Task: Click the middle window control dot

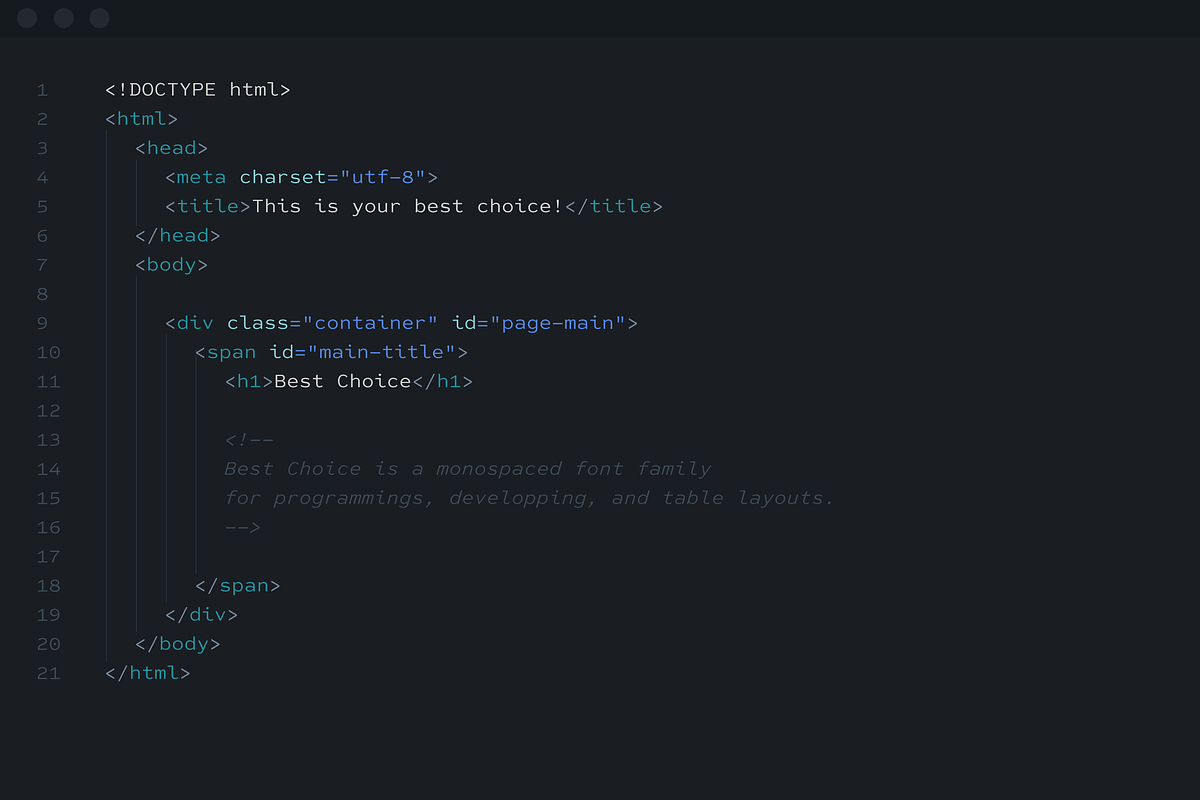Action: [64, 18]
